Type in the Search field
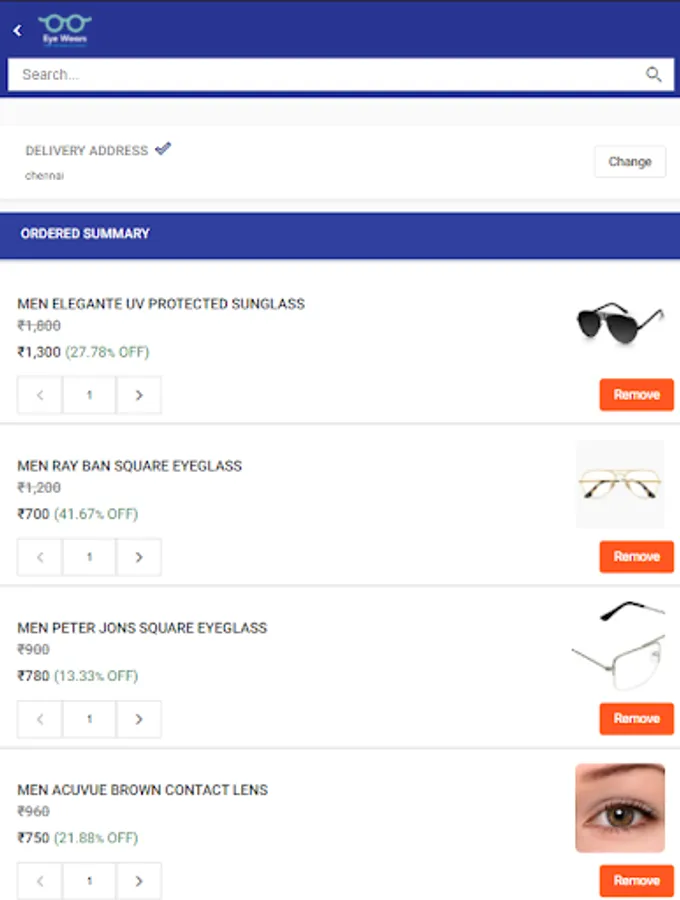The image size is (680, 900). coord(320,74)
